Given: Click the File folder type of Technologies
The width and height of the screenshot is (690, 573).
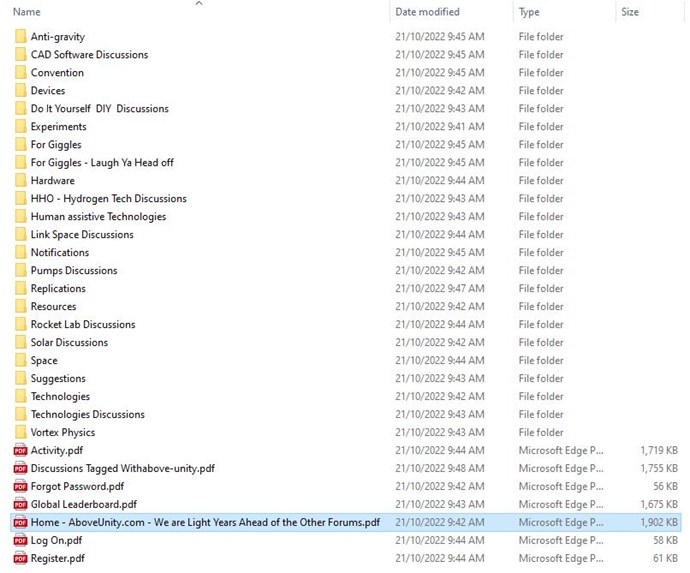Looking at the screenshot, I should (x=541, y=397).
